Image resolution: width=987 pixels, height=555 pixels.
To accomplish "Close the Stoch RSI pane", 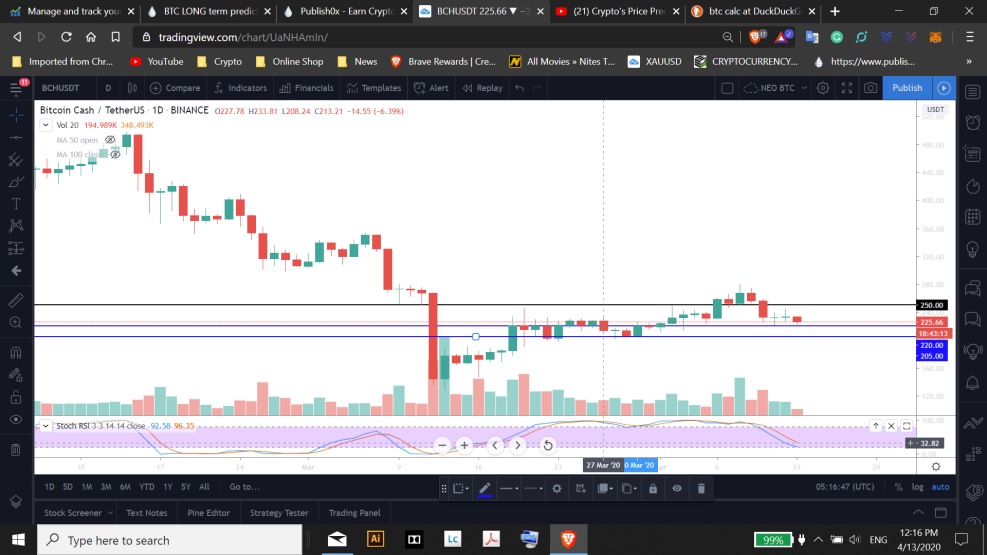I will point(891,426).
